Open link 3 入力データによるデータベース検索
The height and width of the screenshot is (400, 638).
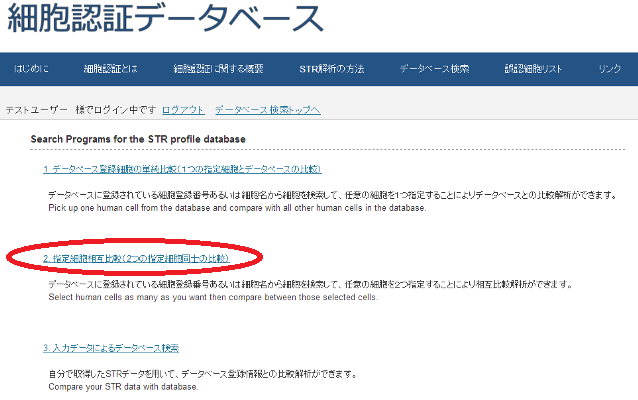pyautogui.click(x=111, y=347)
